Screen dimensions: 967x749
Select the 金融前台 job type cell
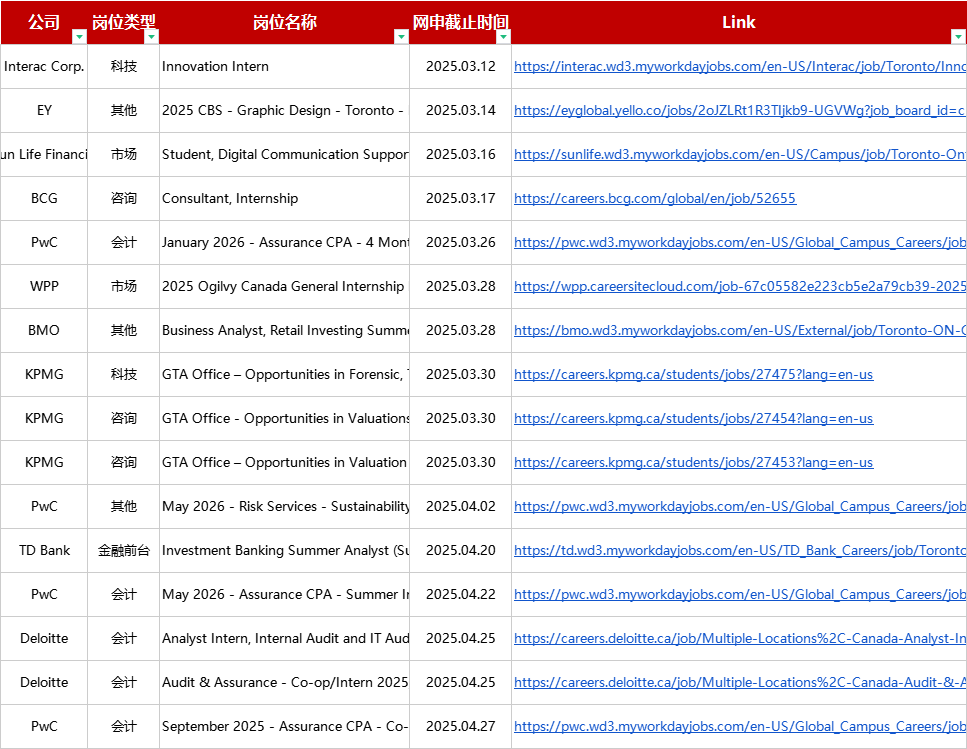[123, 550]
